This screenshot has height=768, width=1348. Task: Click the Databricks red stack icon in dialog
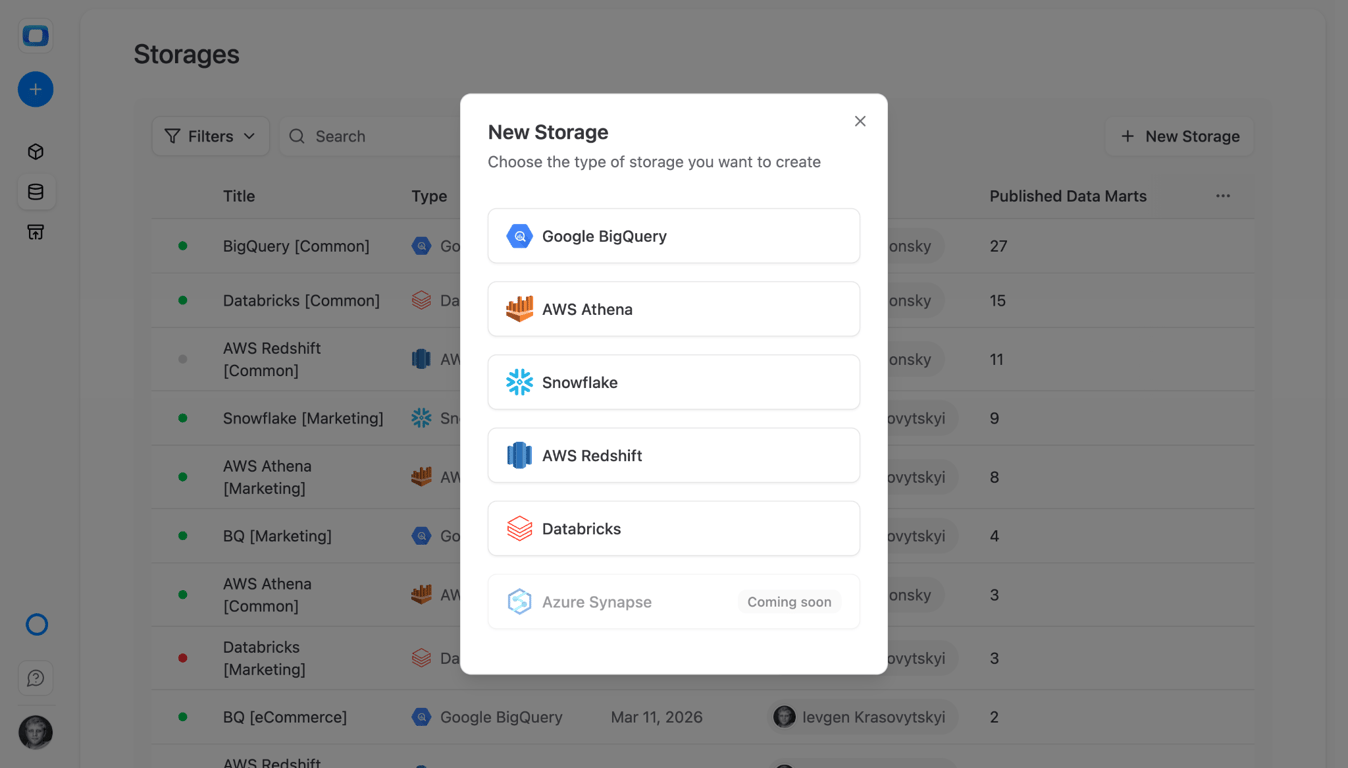[519, 528]
